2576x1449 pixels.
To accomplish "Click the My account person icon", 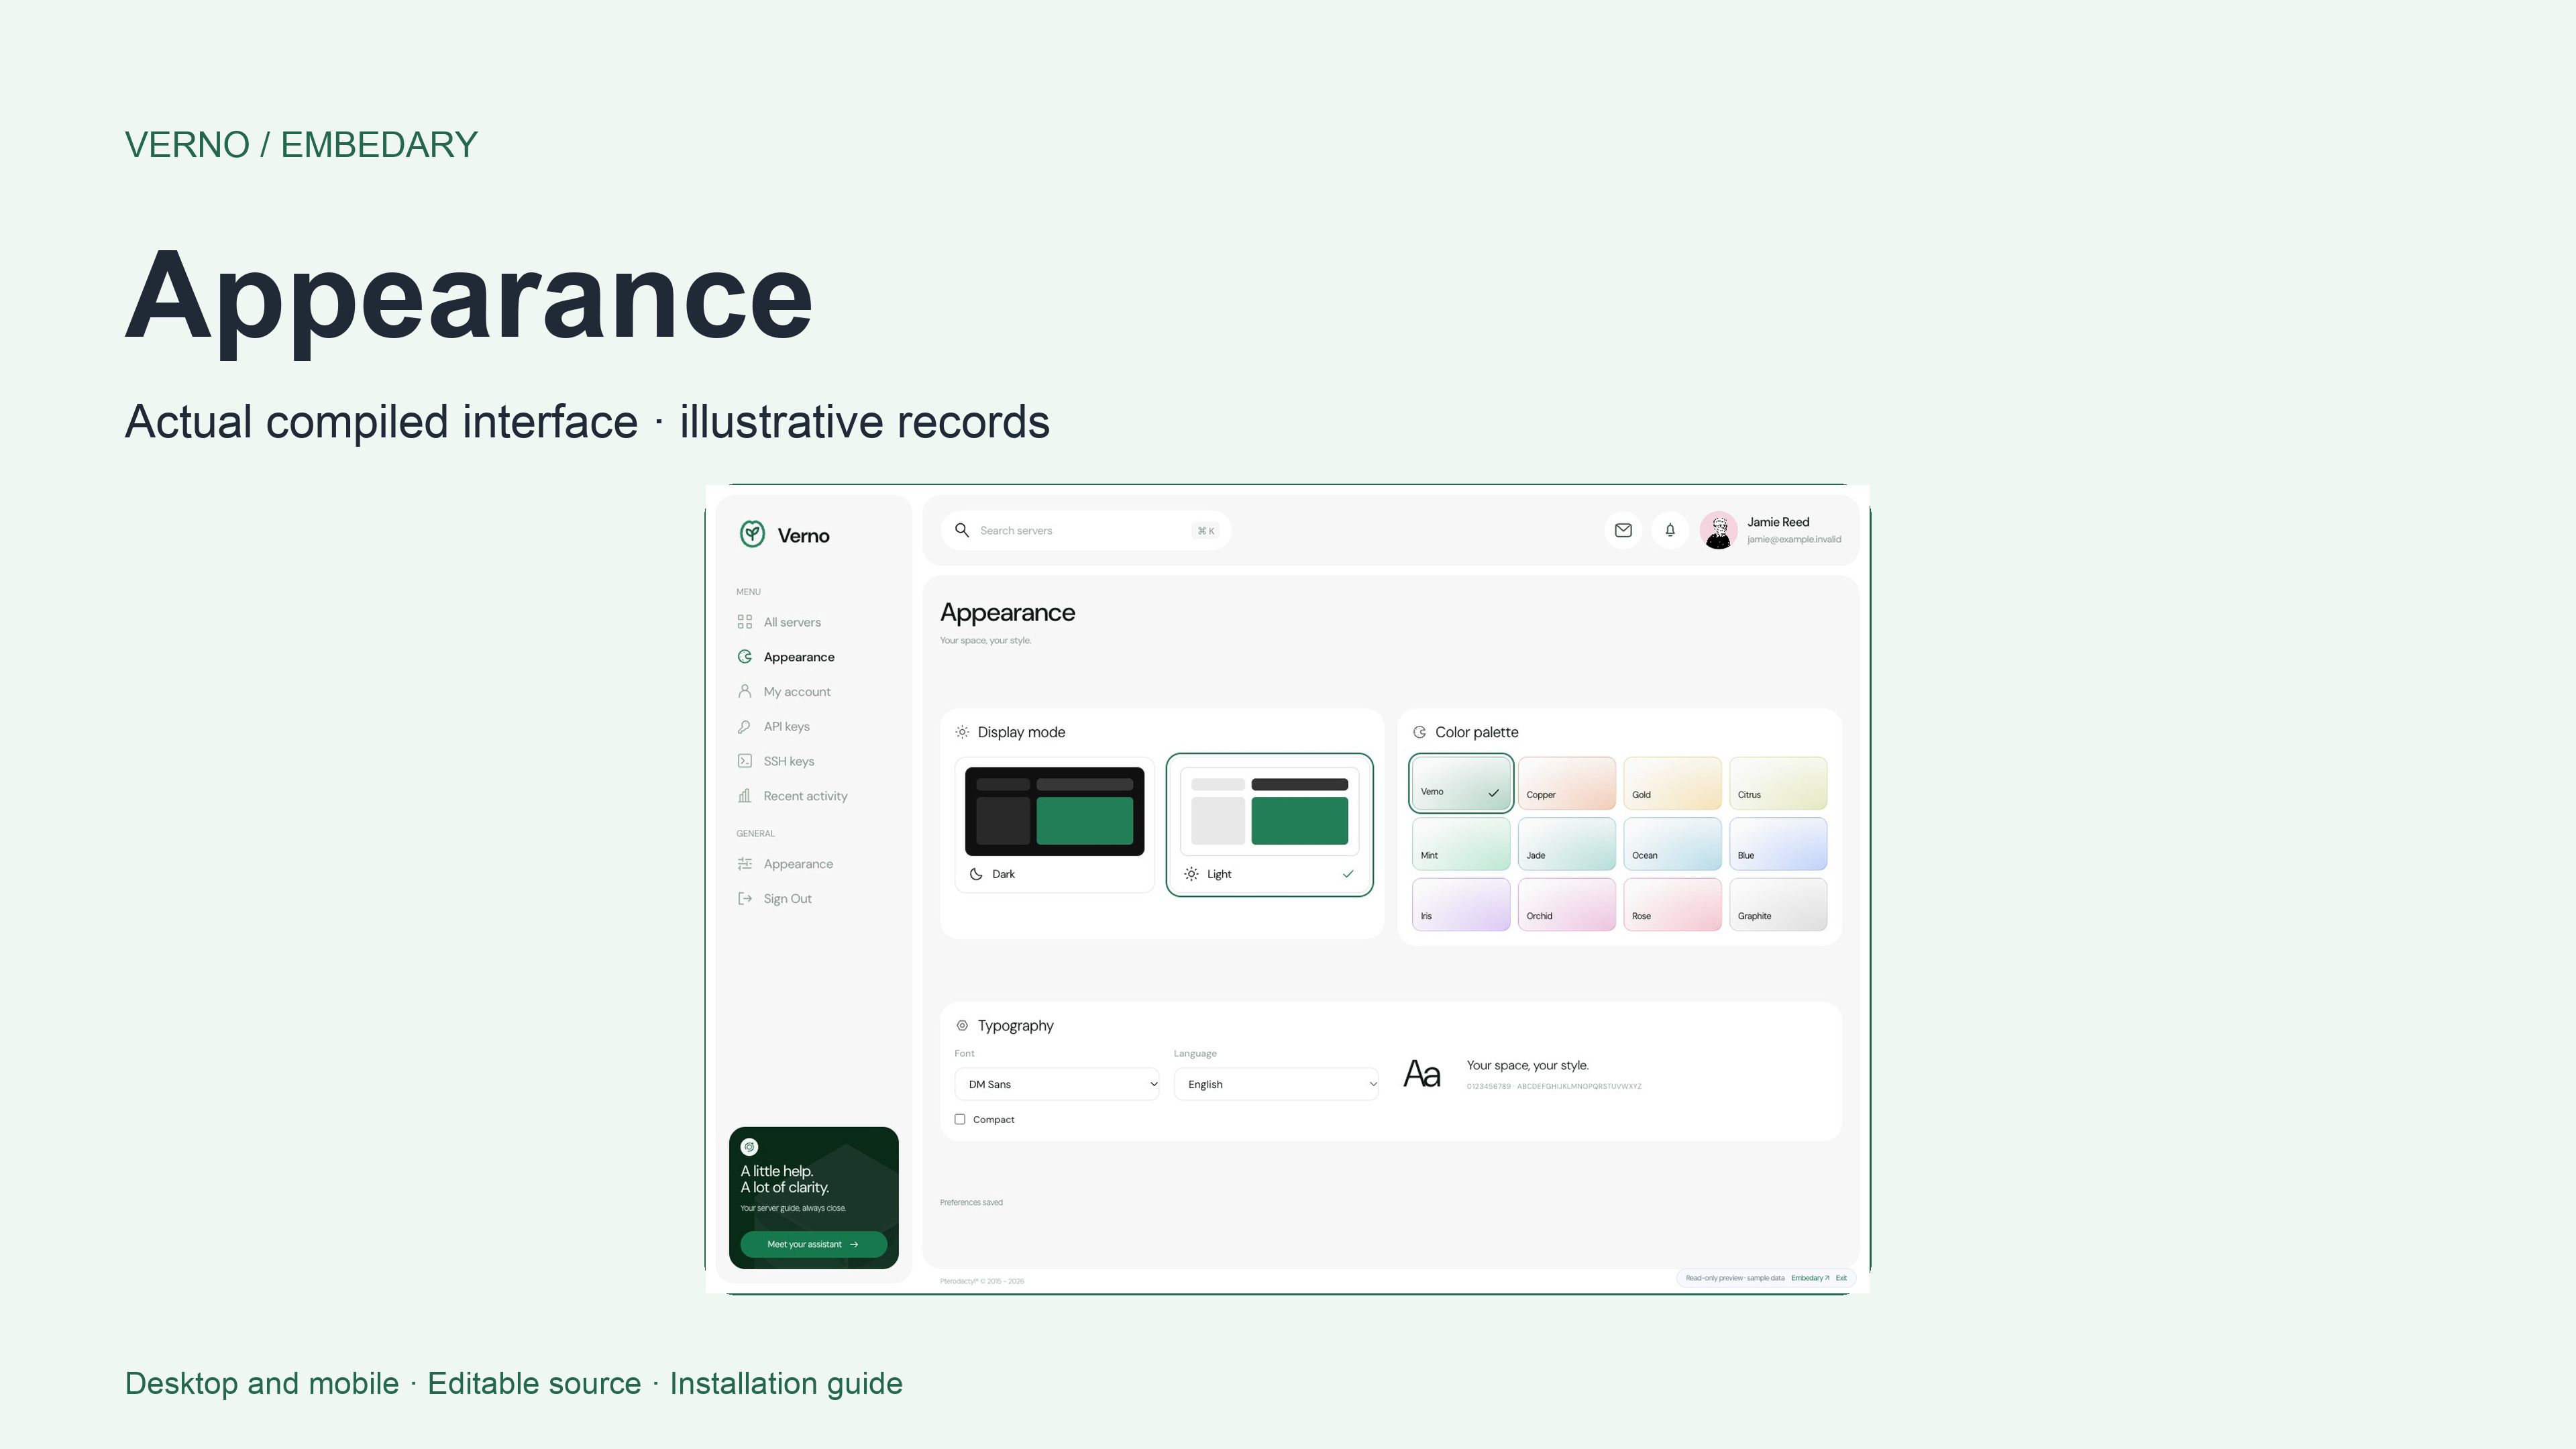I will coord(745,691).
